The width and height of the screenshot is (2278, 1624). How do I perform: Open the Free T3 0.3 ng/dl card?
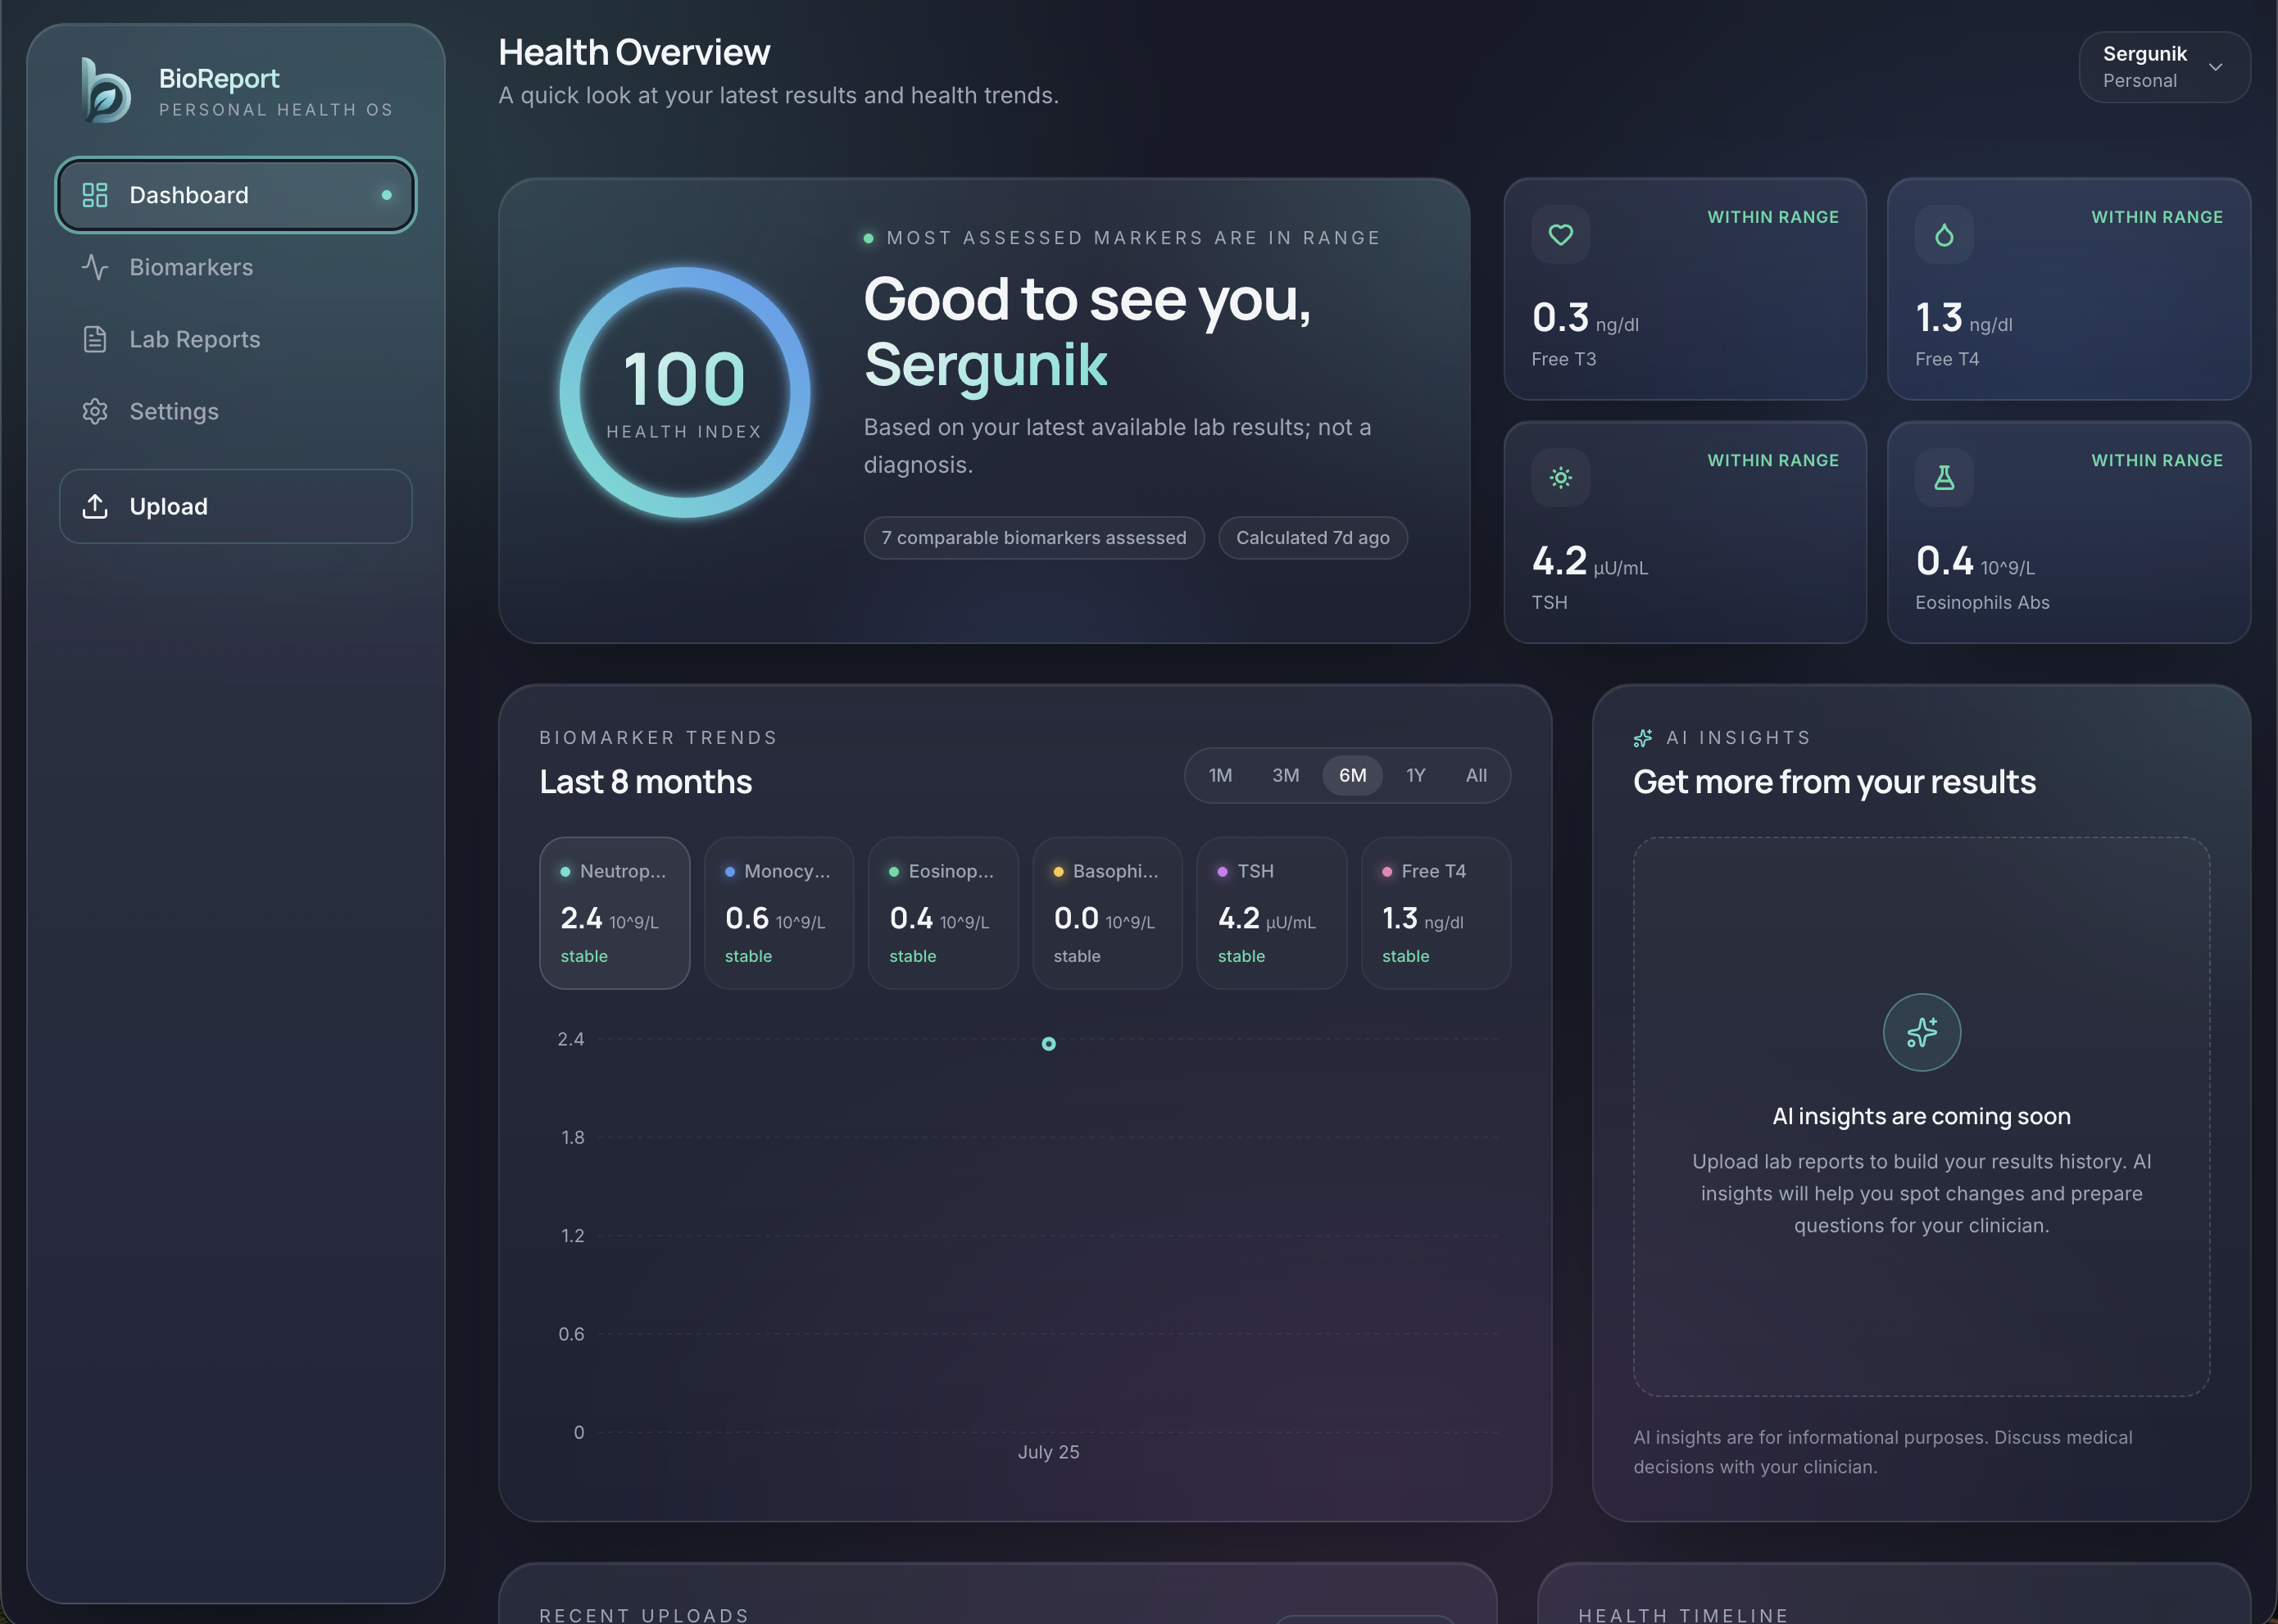[1685, 289]
